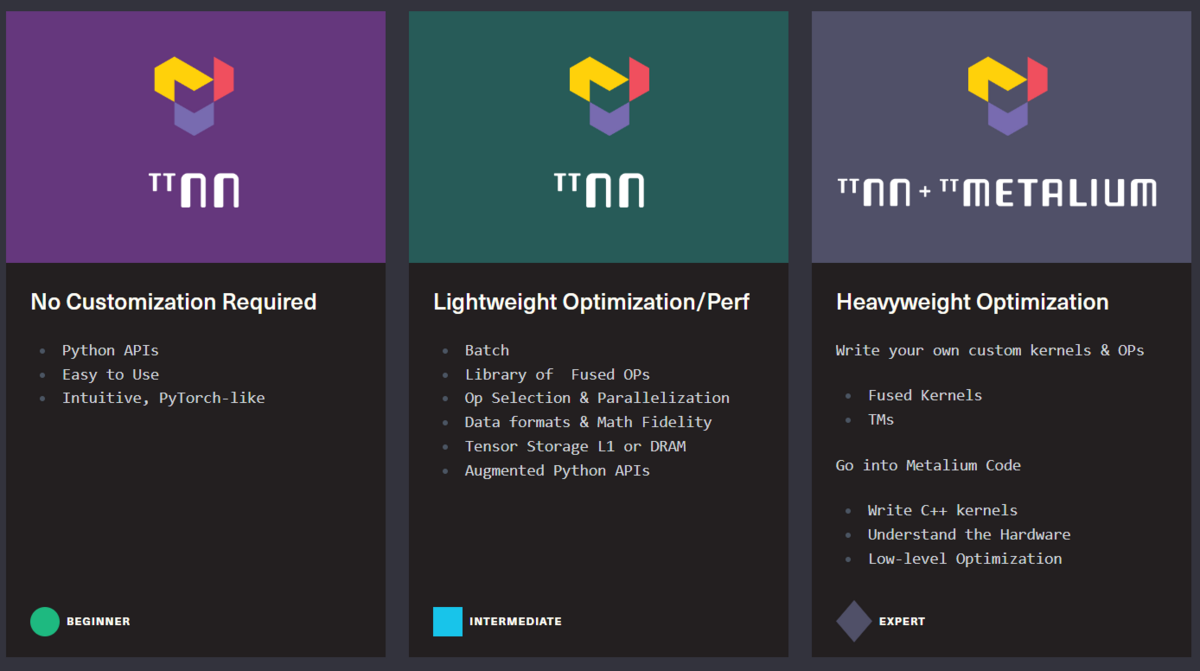Click the Intuitive, PyTorch-like bullet
The width and height of the screenshot is (1200, 671).
[163, 398]
